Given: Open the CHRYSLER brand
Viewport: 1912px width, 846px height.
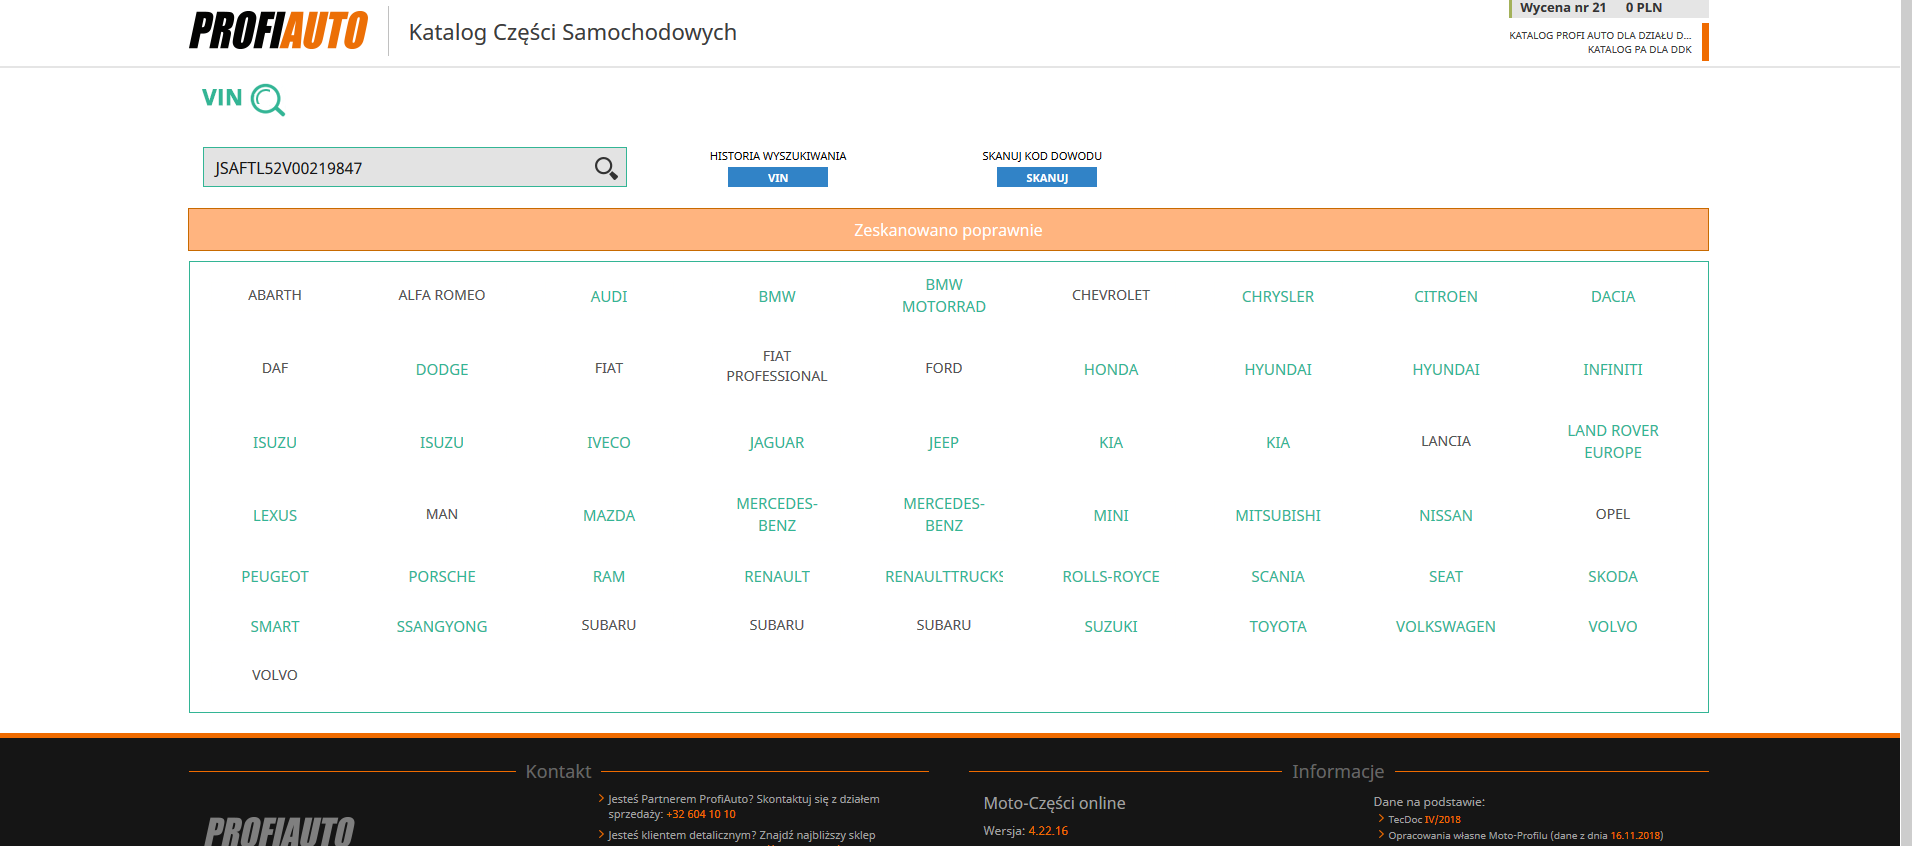Looking at the screenshot, I should coord(1278,296).
